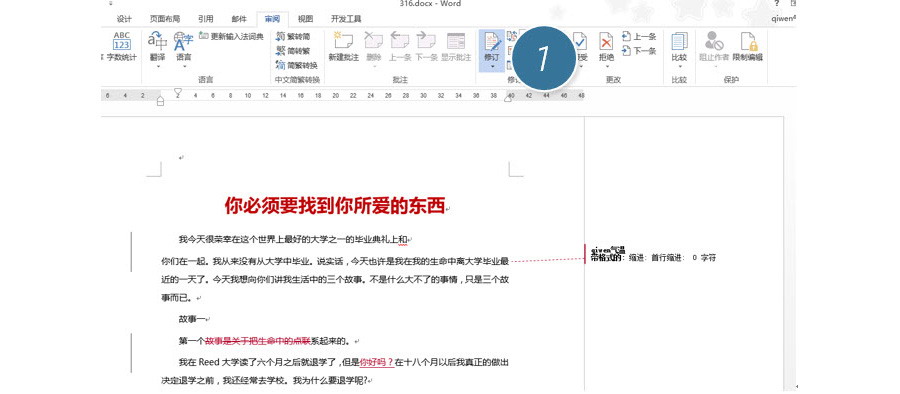Viewport: 900px width, 394px height.
Task: Switch to the 设计 tab
Action: click(124, 19)
